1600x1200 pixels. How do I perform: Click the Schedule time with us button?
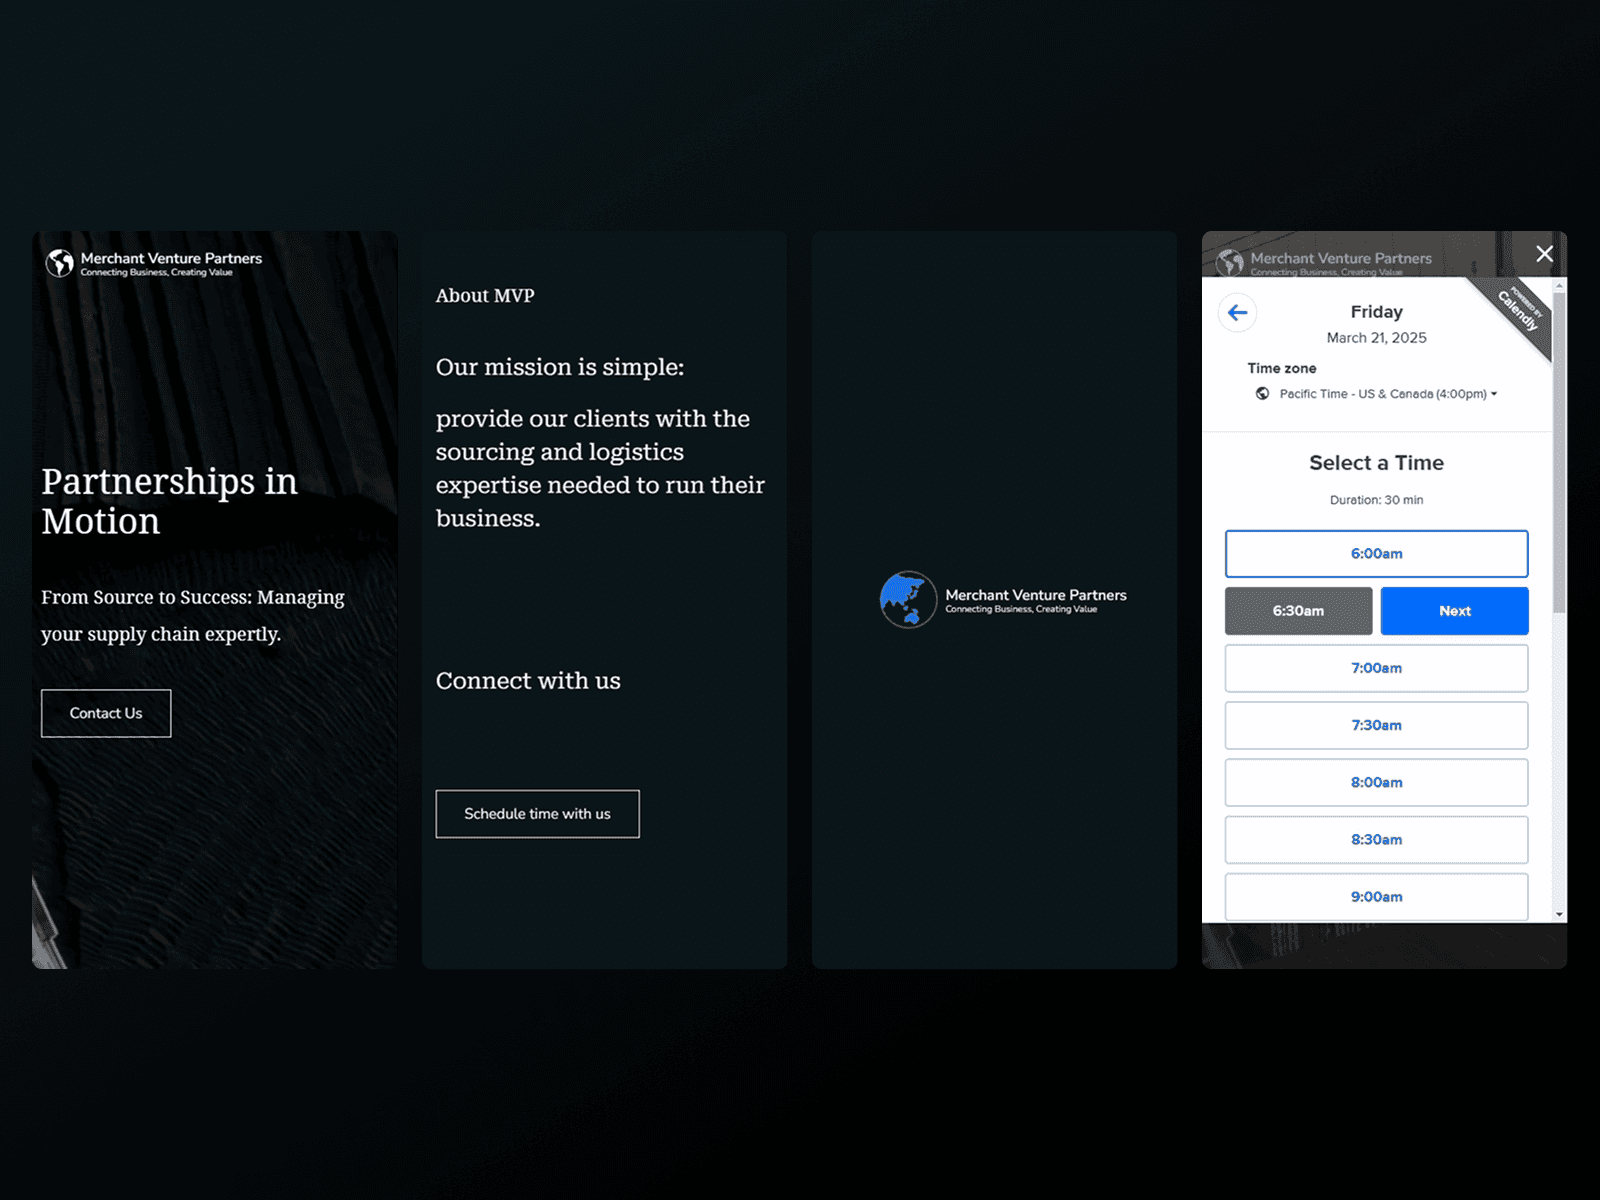click(537, 814)
